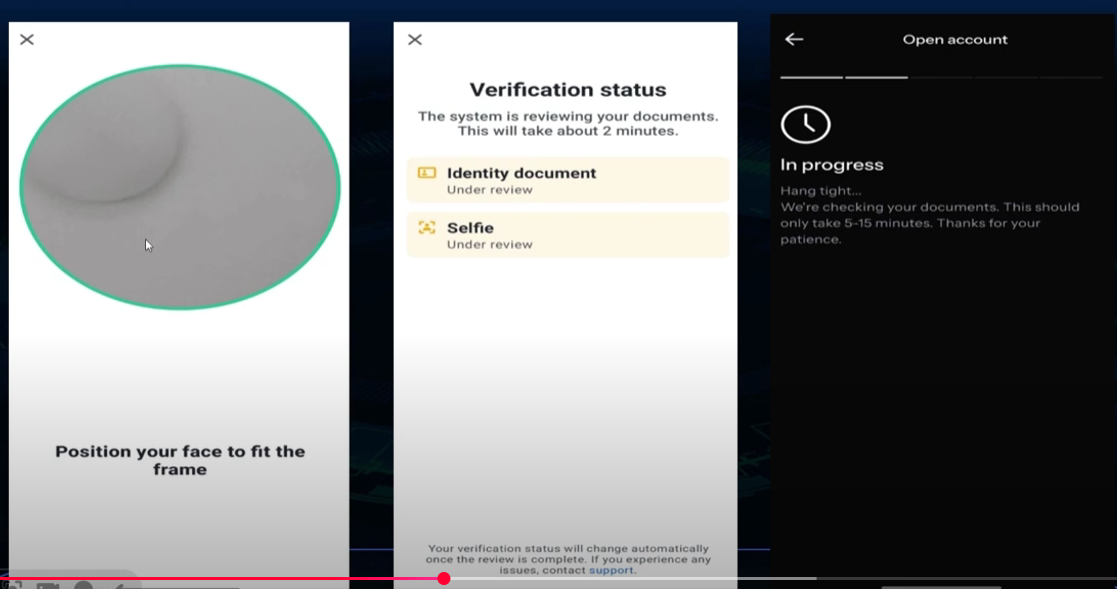Open the Identity document review row
Image resolution: width=1117 pixels, height=589 pixels.
pos(567,180)
